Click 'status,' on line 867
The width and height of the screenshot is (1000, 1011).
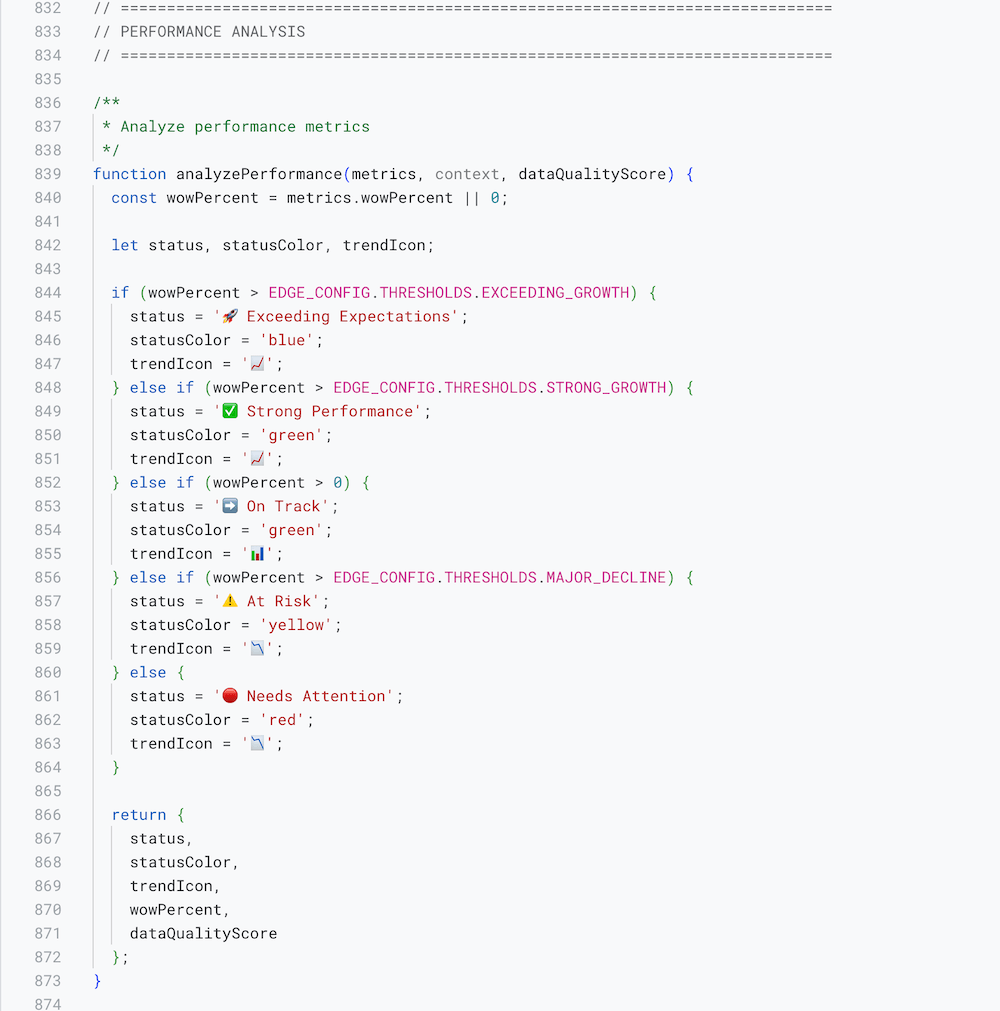point(161,838)
